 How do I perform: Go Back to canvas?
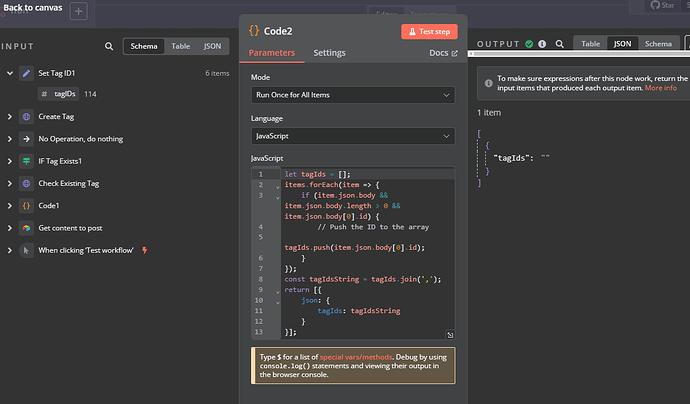[x=33, y=7]
